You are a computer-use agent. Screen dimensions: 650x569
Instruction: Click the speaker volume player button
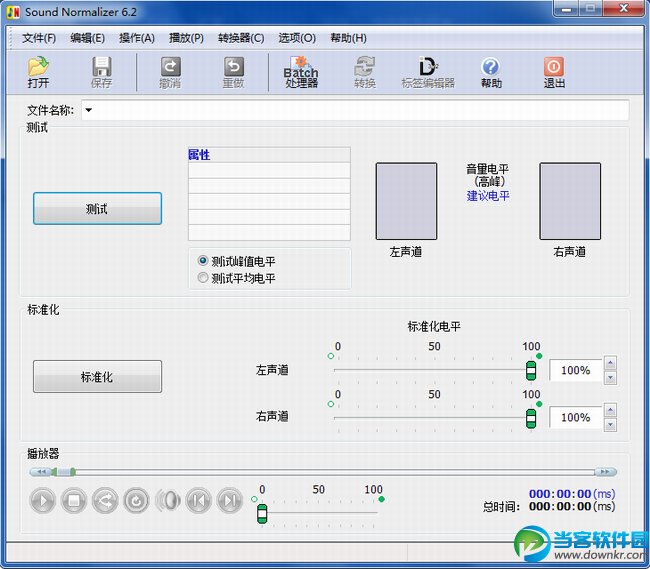click(x=167, y=501)
